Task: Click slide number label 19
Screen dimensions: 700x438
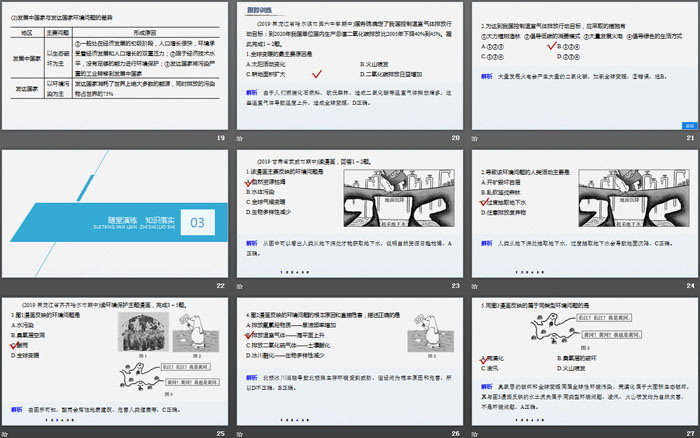Action: (x=221, y=138)
